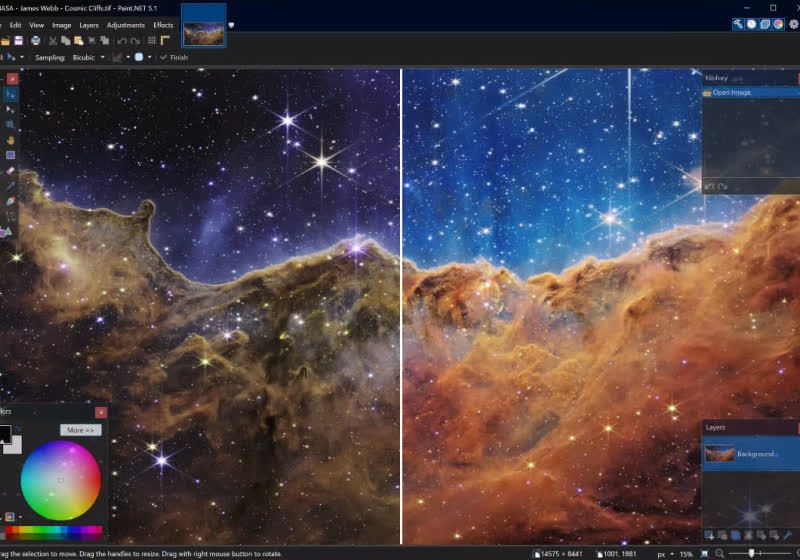Select the Line/Curve tool
The height and width of the screenshot is (560, 800).
(10, 217)
